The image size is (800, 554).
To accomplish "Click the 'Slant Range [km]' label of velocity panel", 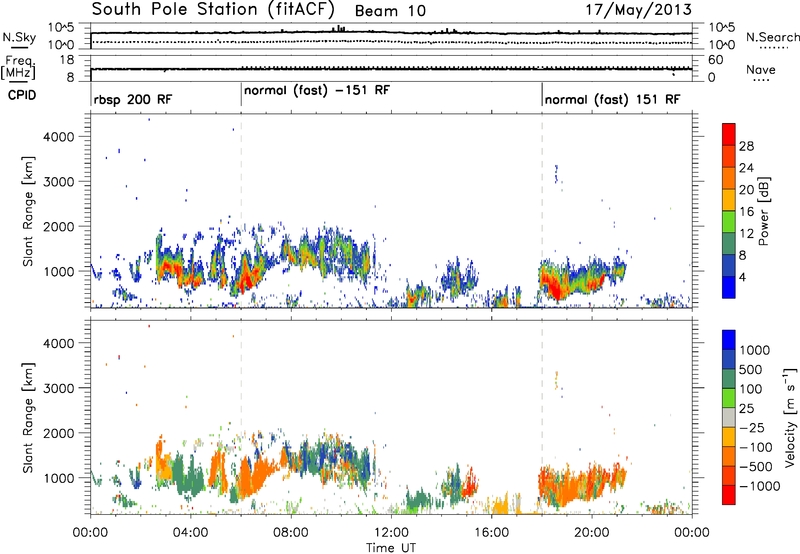I will pos(28,418).
